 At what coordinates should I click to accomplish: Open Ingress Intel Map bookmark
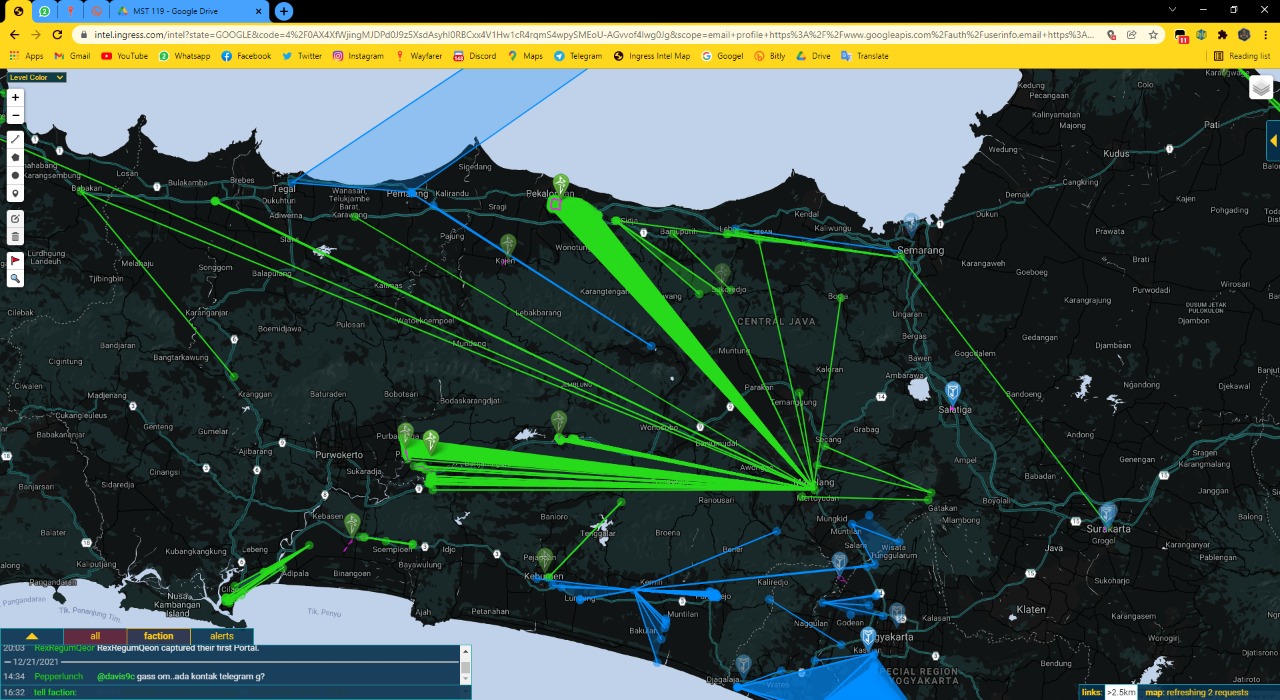pyautogui.click(x=651, y=56)
